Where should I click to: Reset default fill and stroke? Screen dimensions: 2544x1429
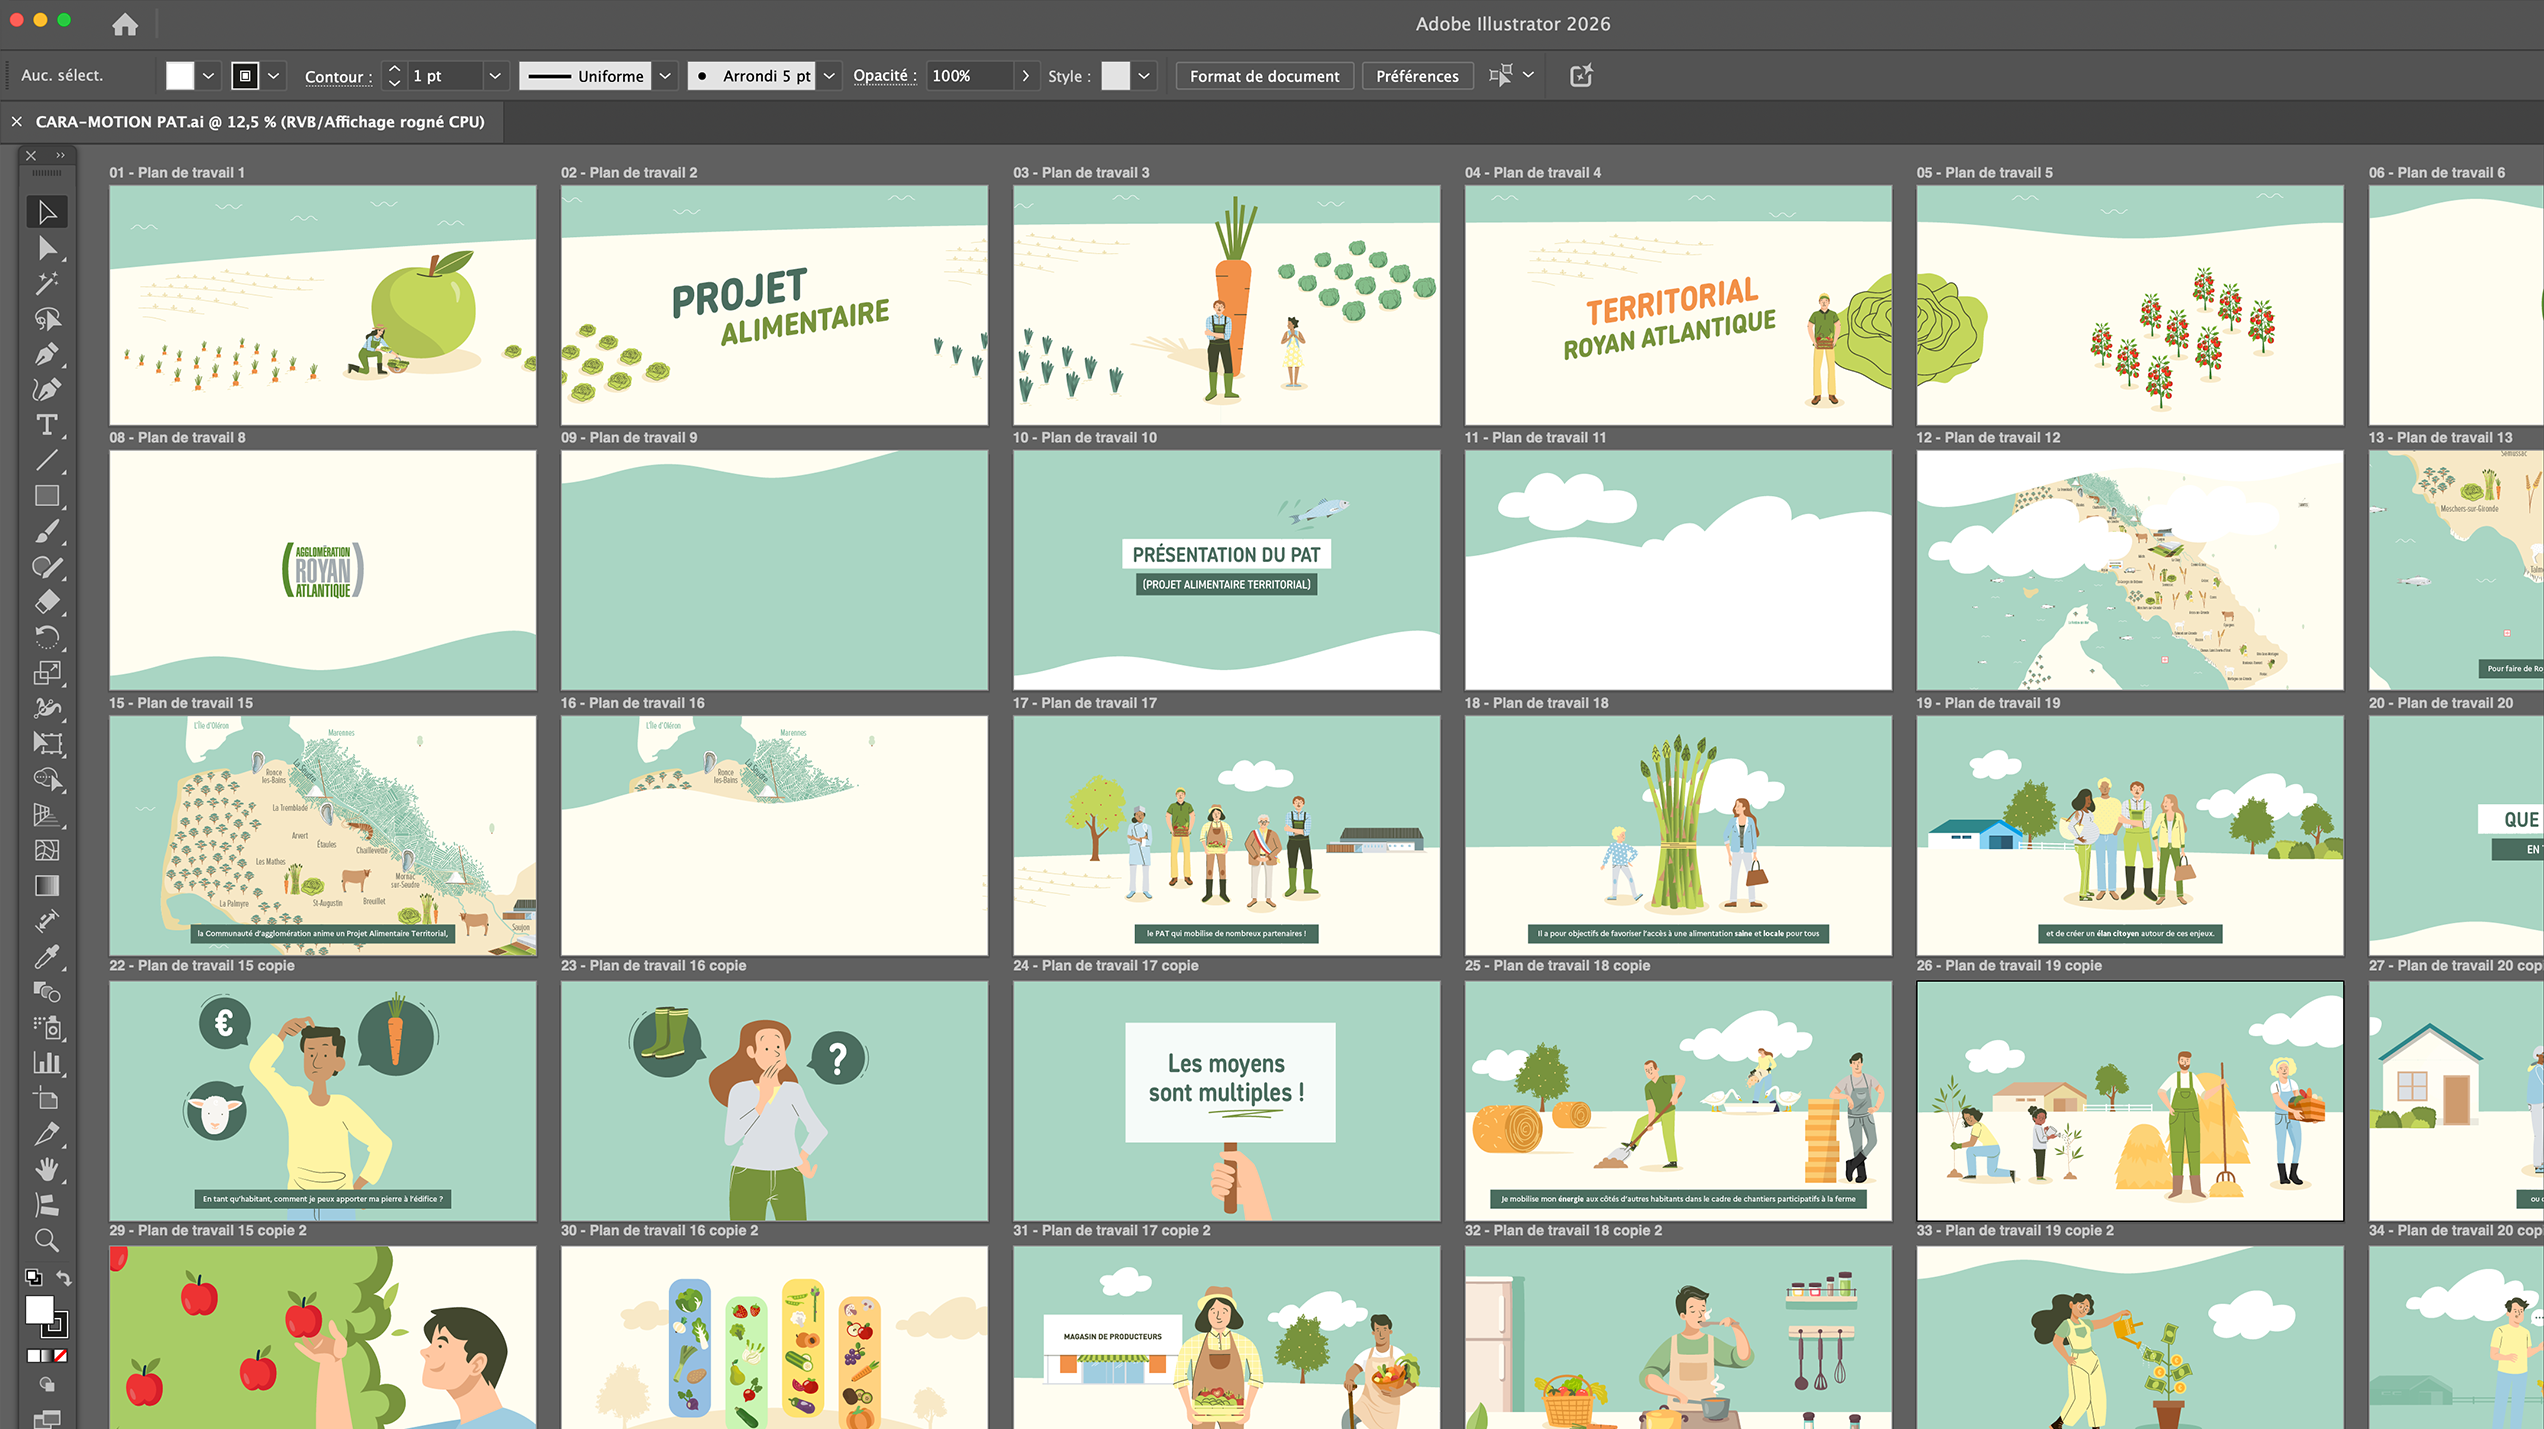(x=33, y=1278)
